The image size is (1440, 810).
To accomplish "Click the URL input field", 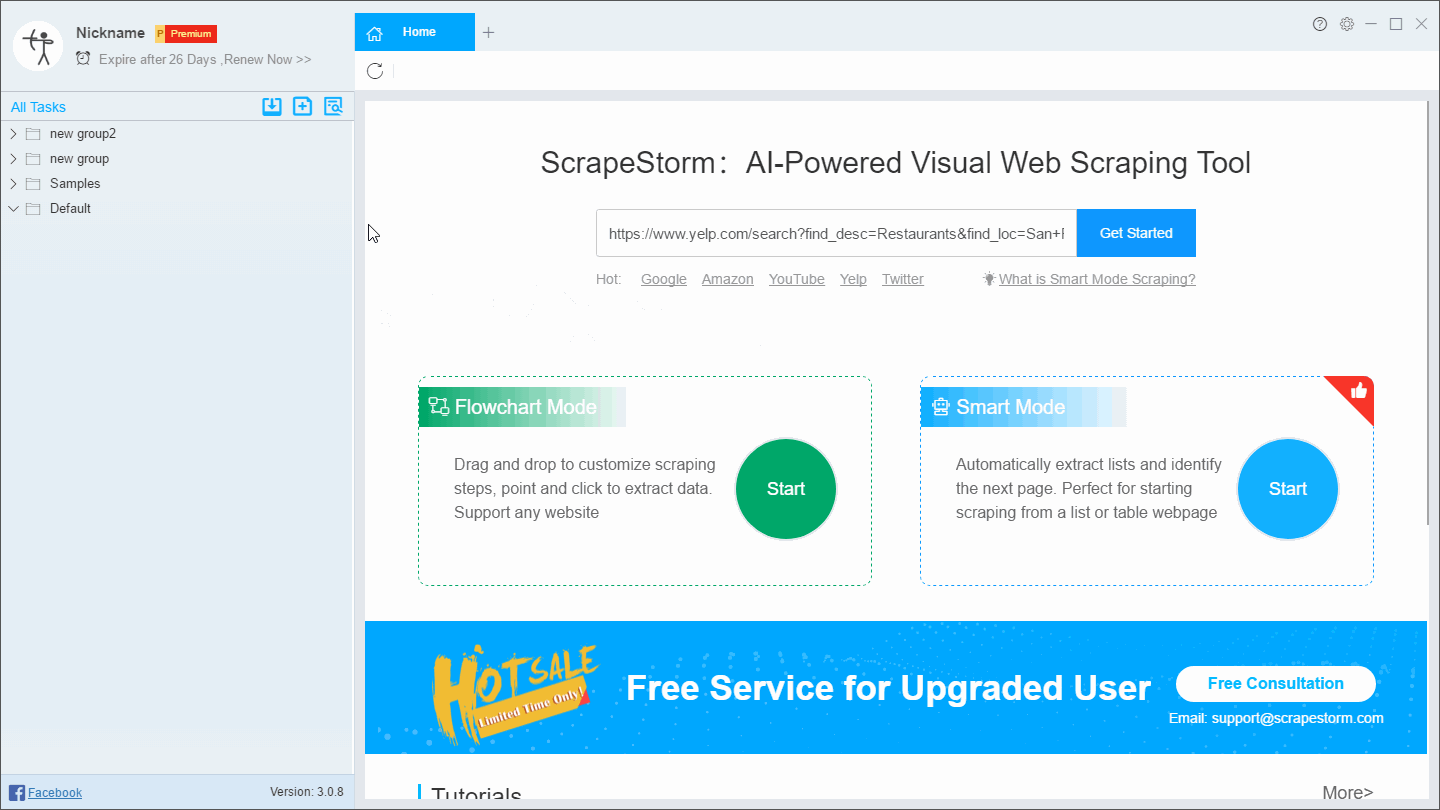I will coord(836,233).
